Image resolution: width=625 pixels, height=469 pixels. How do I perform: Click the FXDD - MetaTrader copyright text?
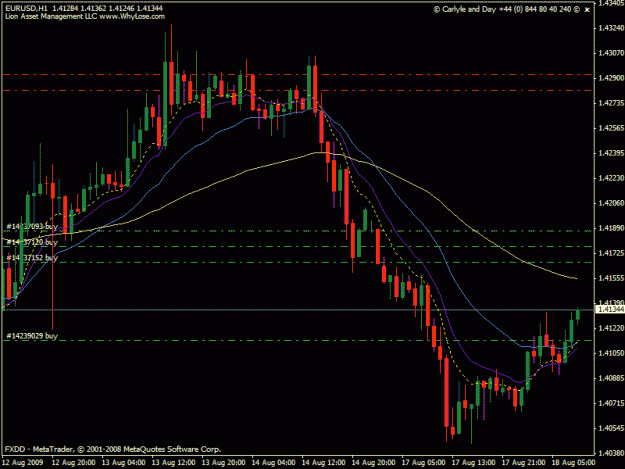(x=113, y=449)
